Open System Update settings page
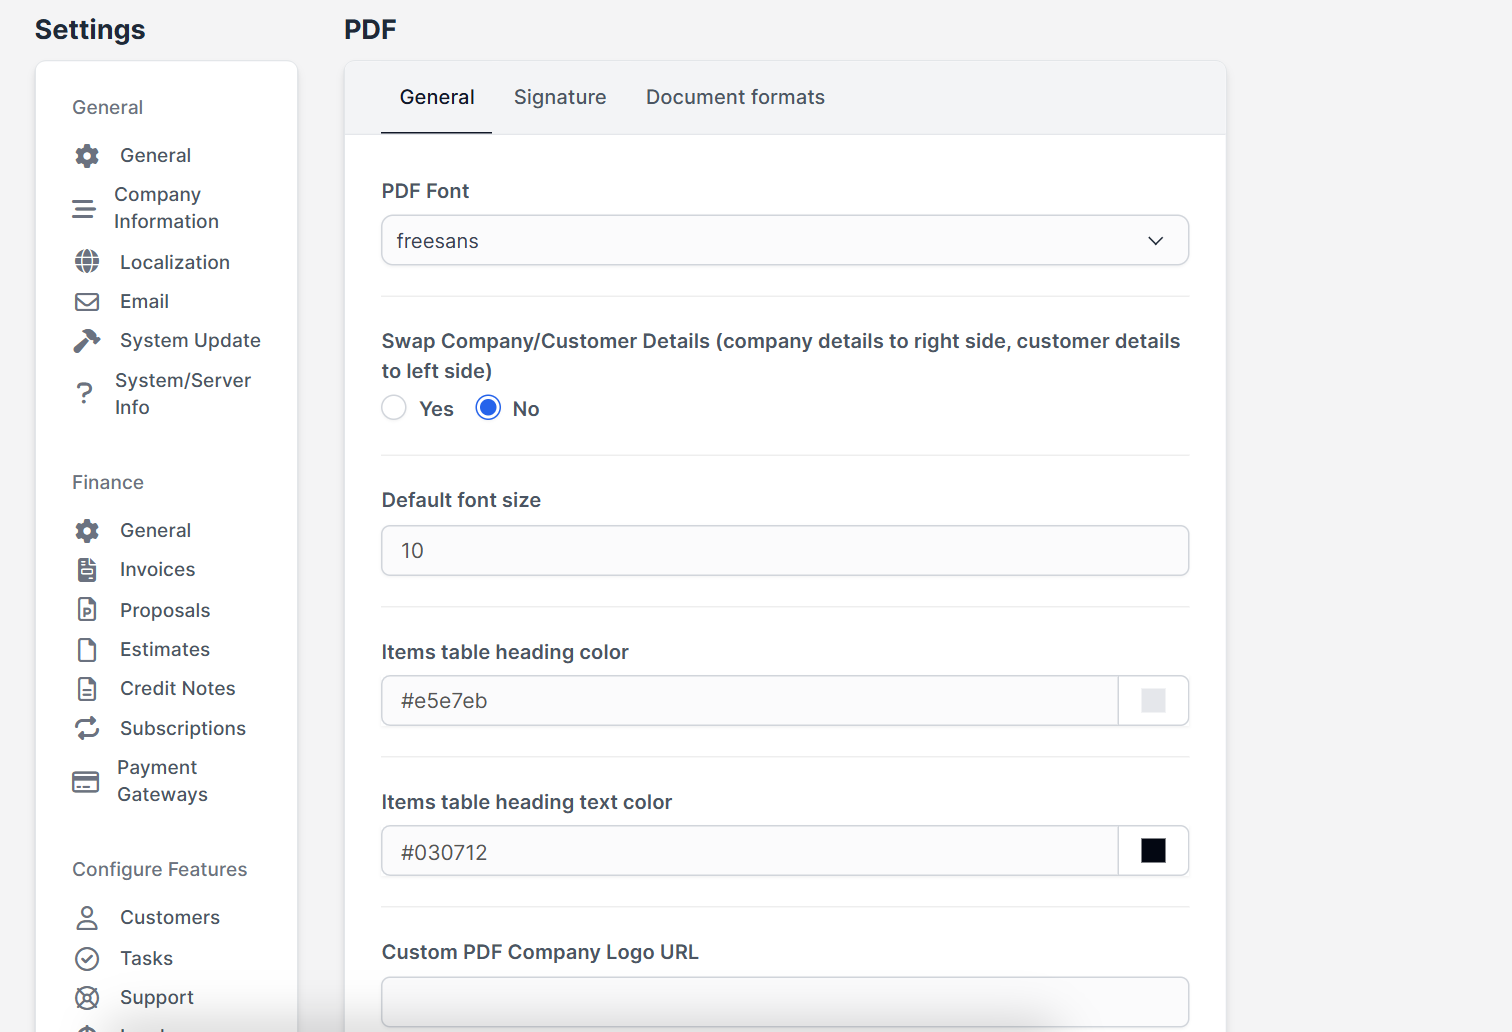Image resolution: width=1512 pixels, height=1032 pixels. click(x=190, y=341)
